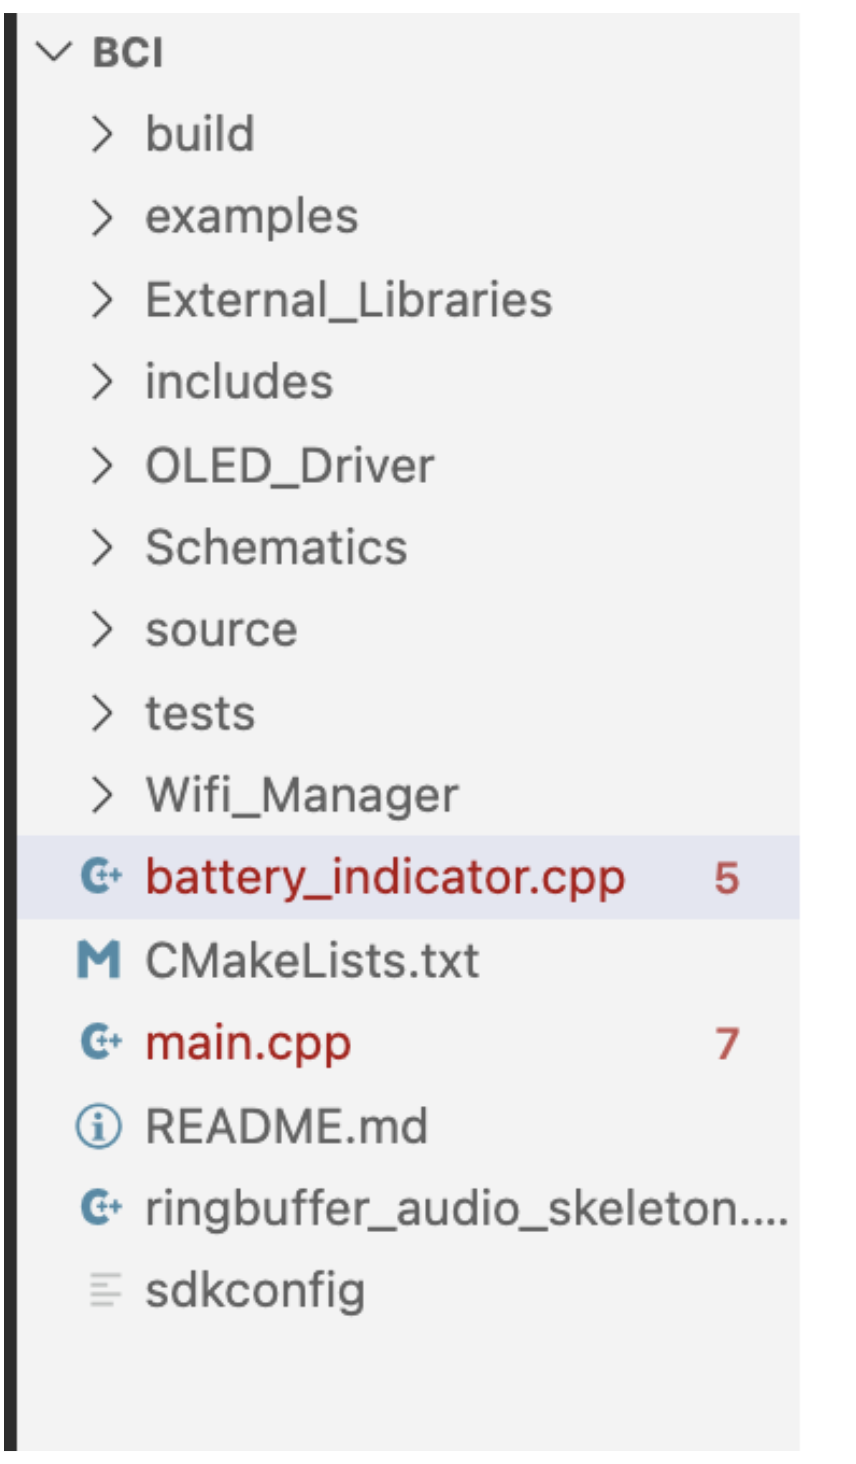This screenshot has height=1464, width=856.
Task: Expand the OLED_Driver folder chevron
Action: 102,465
